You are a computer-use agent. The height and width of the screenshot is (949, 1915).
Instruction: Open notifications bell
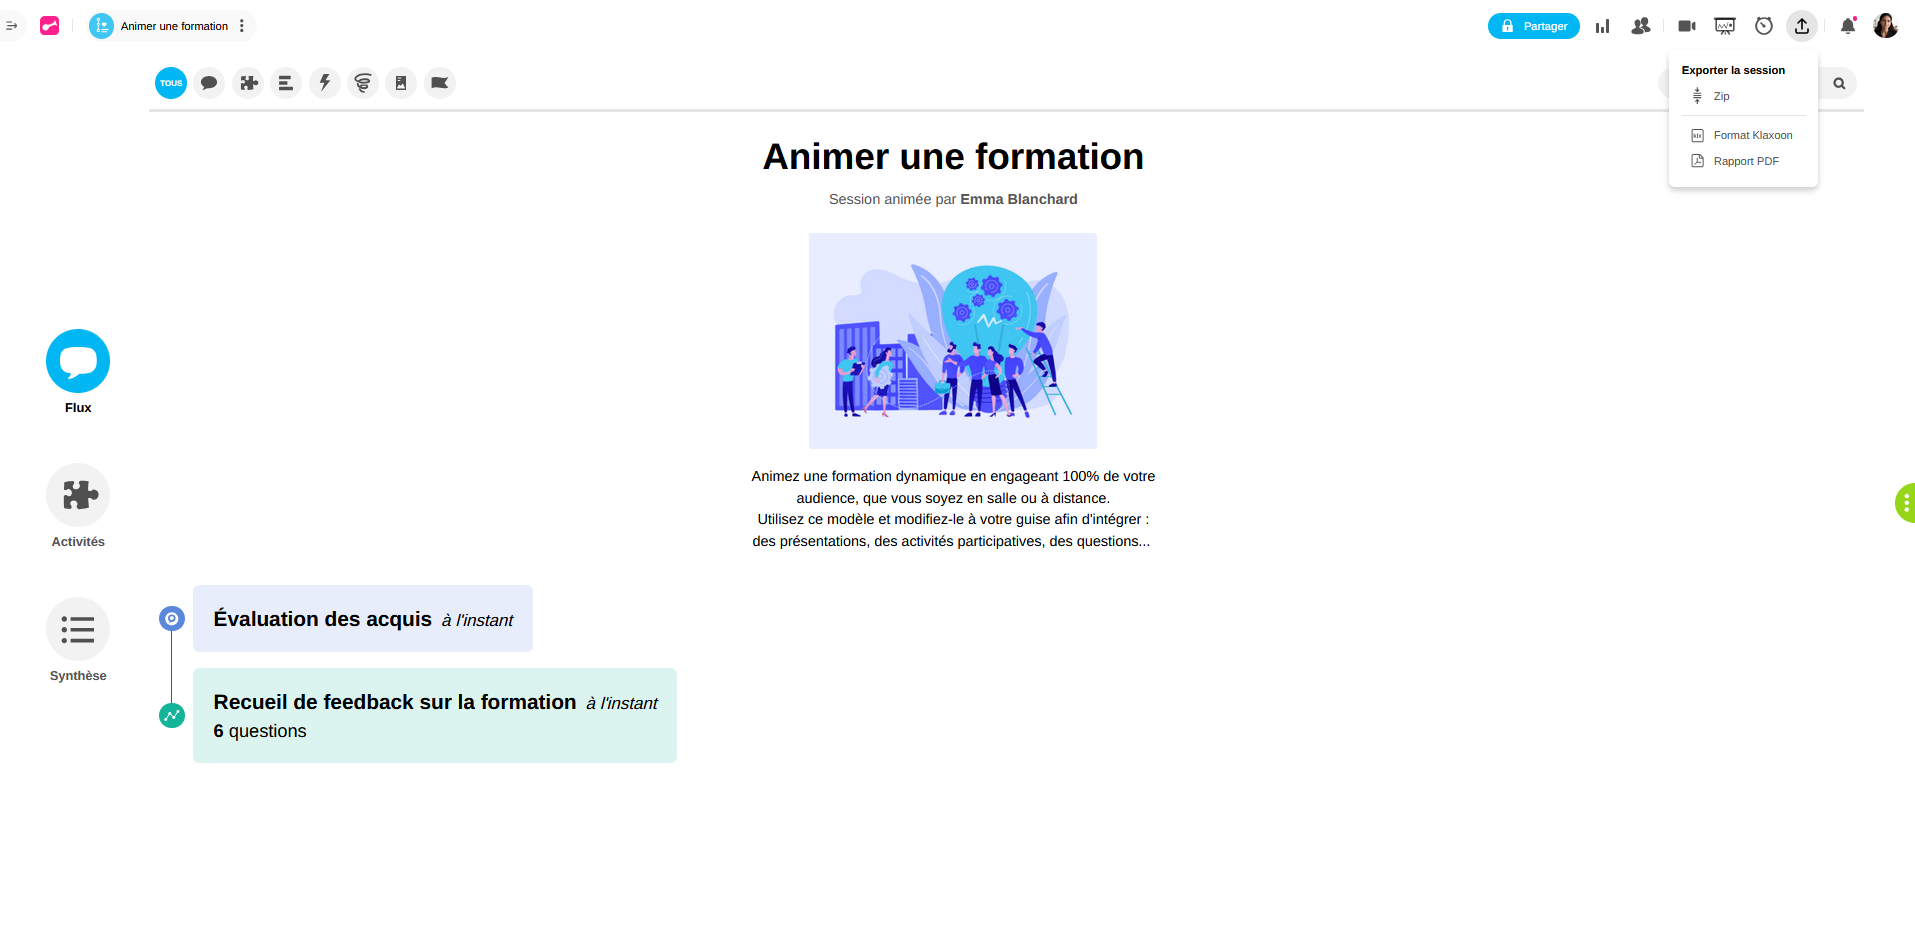[1848, 26]
